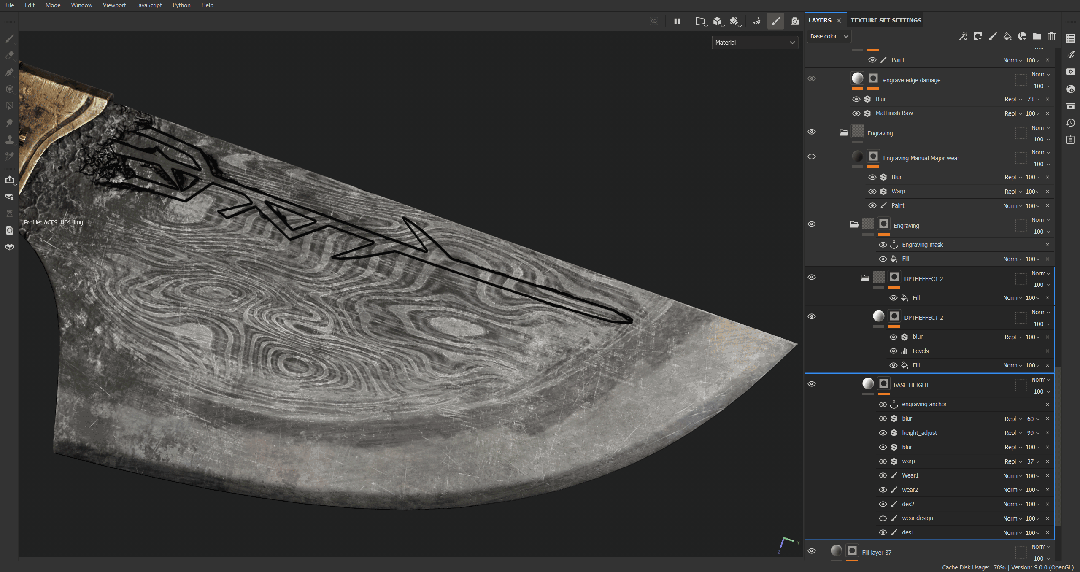The width and height of the screenshot is (1080, 572).
Task: Toggle visibility of Fill layer 37
Action: tap(811, 551)
